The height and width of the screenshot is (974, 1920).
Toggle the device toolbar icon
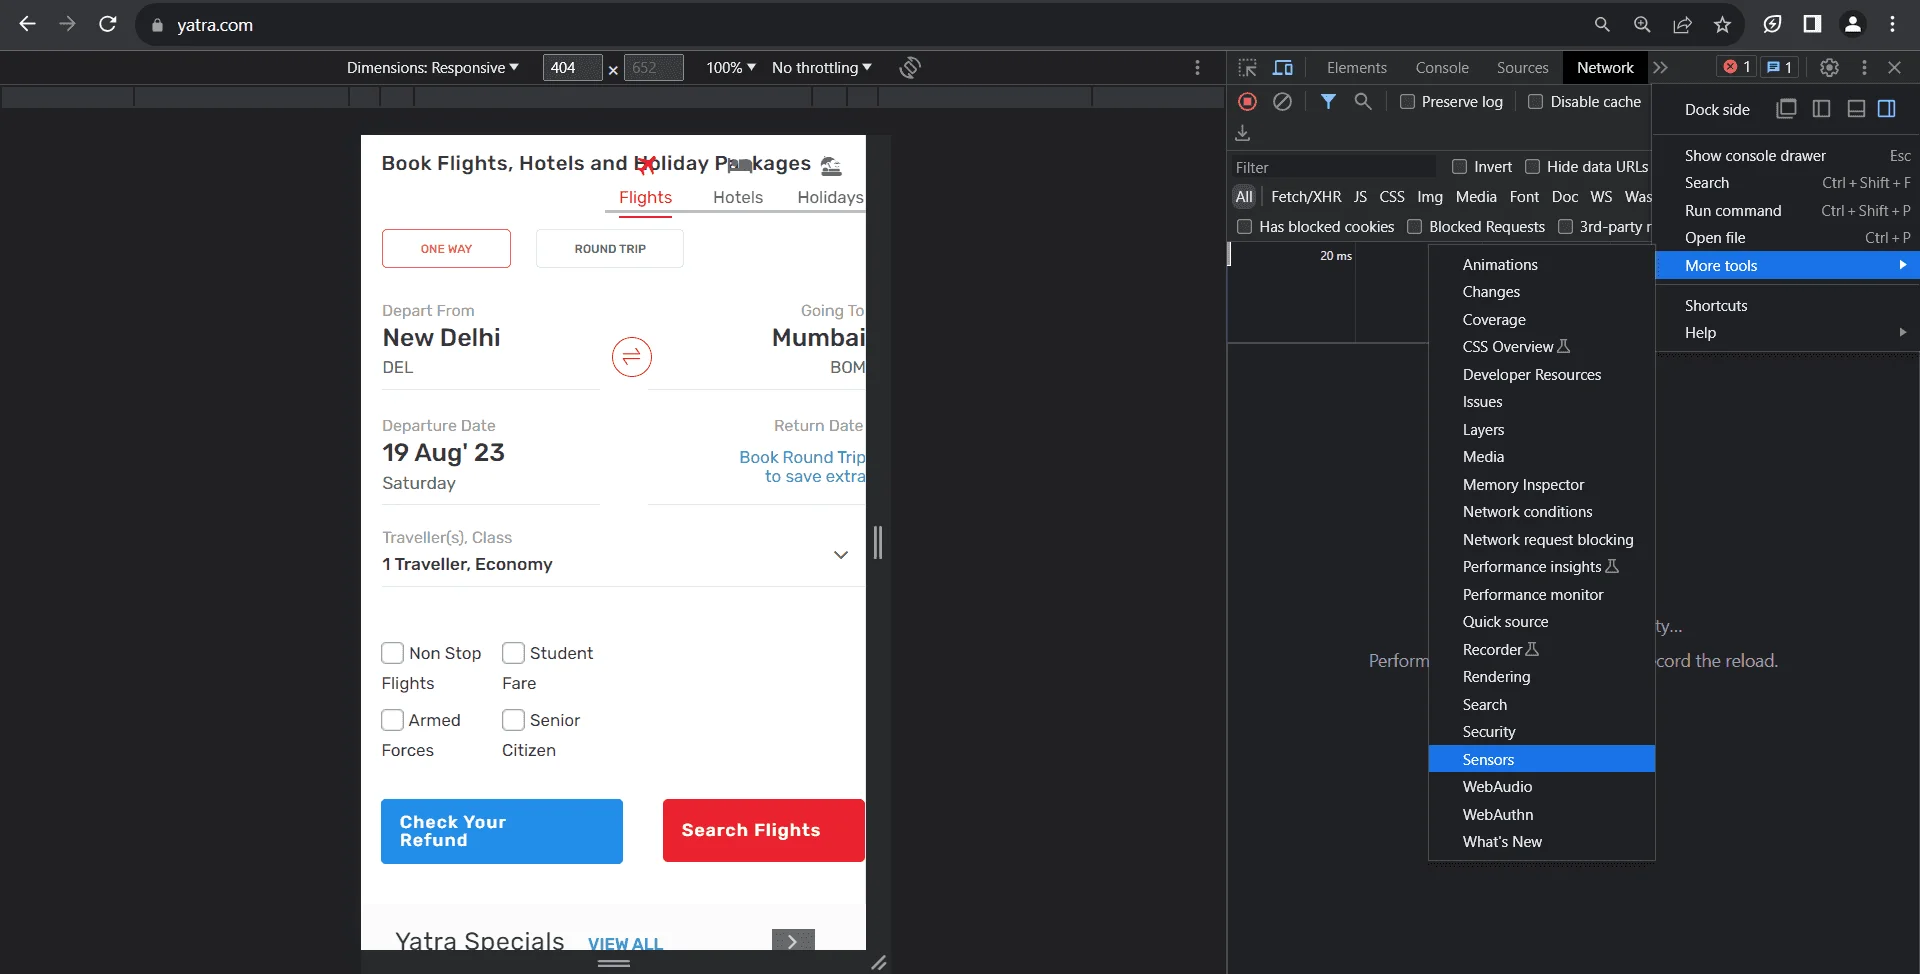pos(1283,67)
